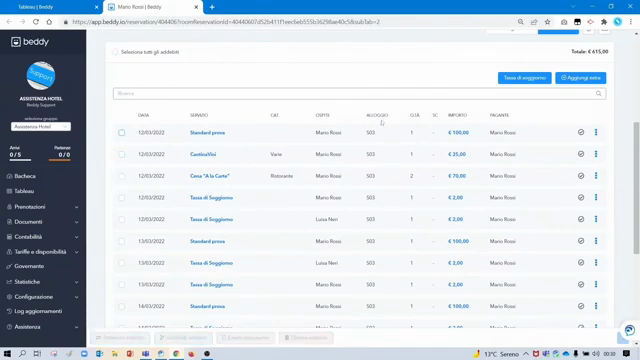Expand Tariffe e disponibilità section
The height and width of the screenshot is (360, 640).
[x=43, y=252]
